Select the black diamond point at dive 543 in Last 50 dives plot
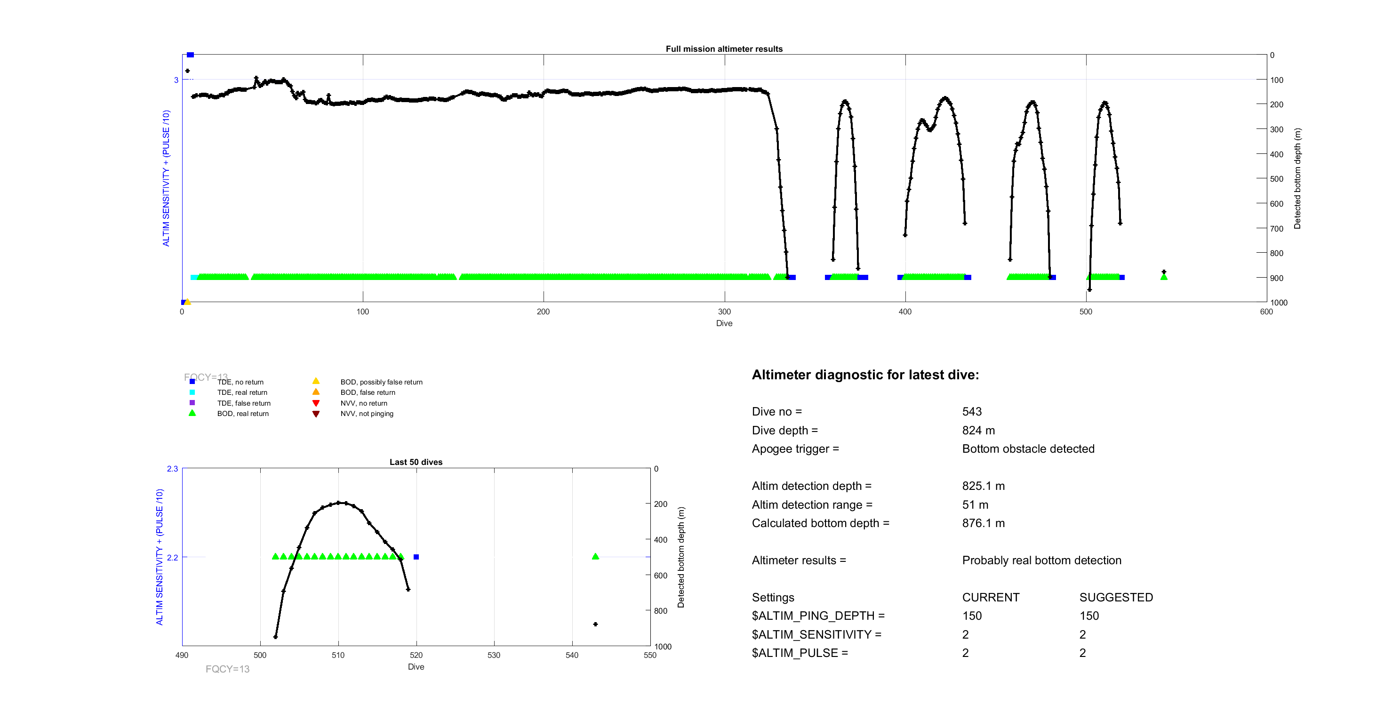This screenshot has height=726, width=1400. click(596, 624)
